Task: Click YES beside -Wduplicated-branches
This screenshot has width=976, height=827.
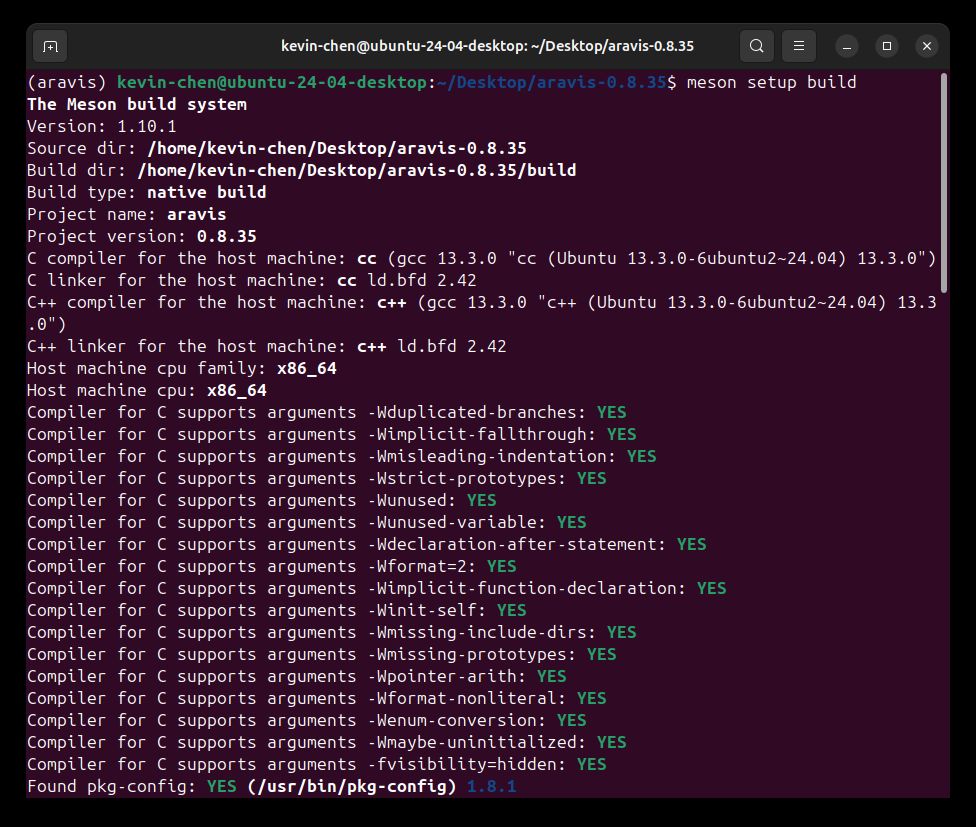Action: (612, 413)
